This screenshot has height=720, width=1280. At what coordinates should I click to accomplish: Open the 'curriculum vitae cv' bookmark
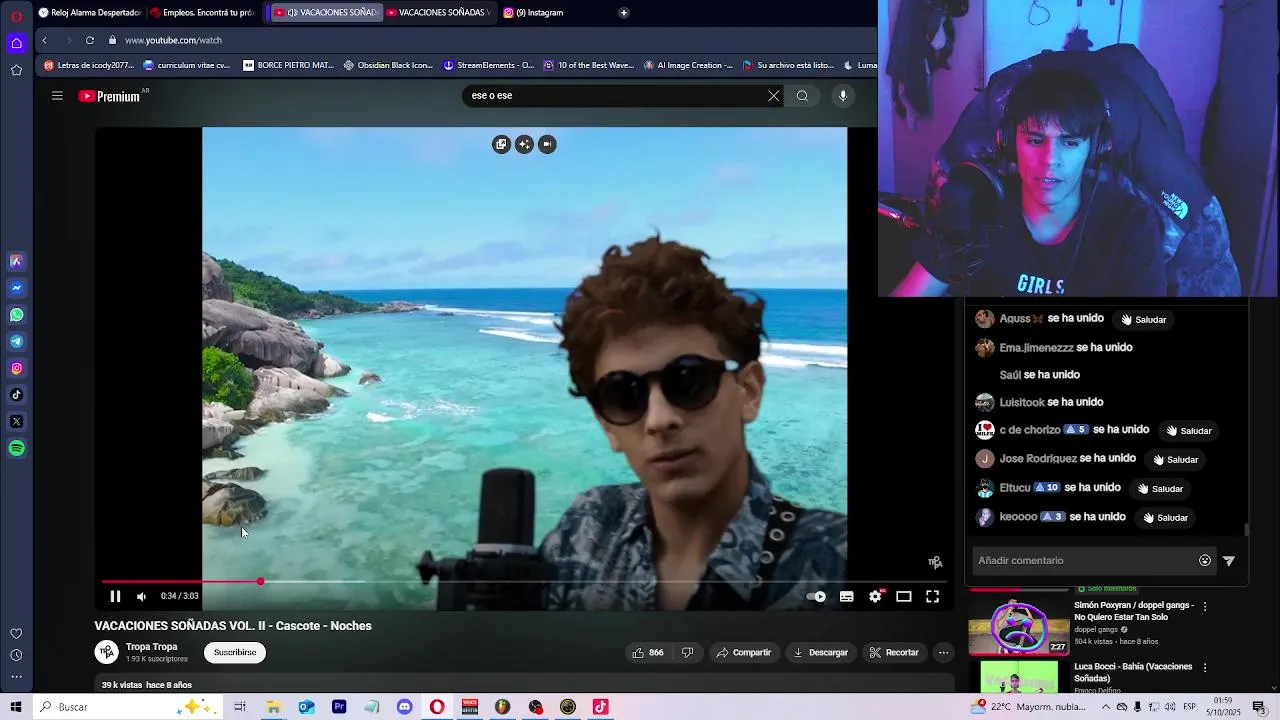coord(187,65)
